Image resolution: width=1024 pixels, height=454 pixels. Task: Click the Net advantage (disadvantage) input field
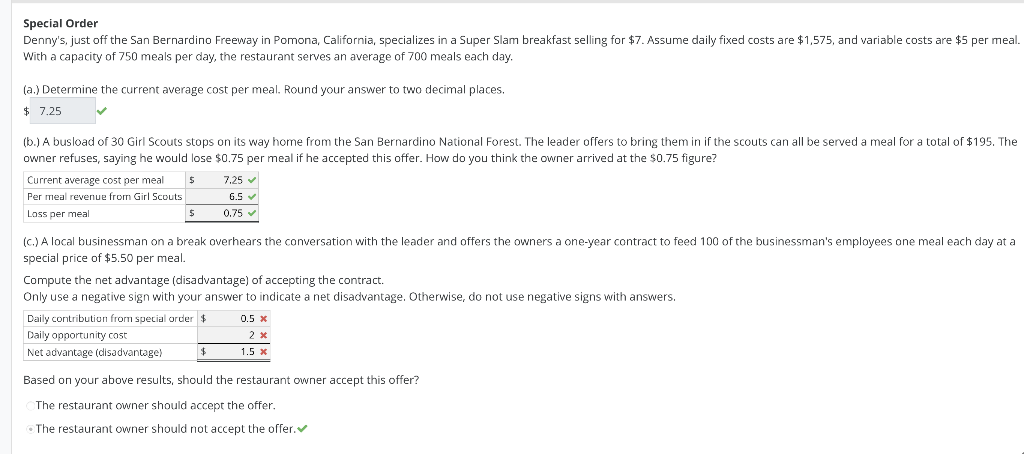pyautogui.click(x=233, y=352)
